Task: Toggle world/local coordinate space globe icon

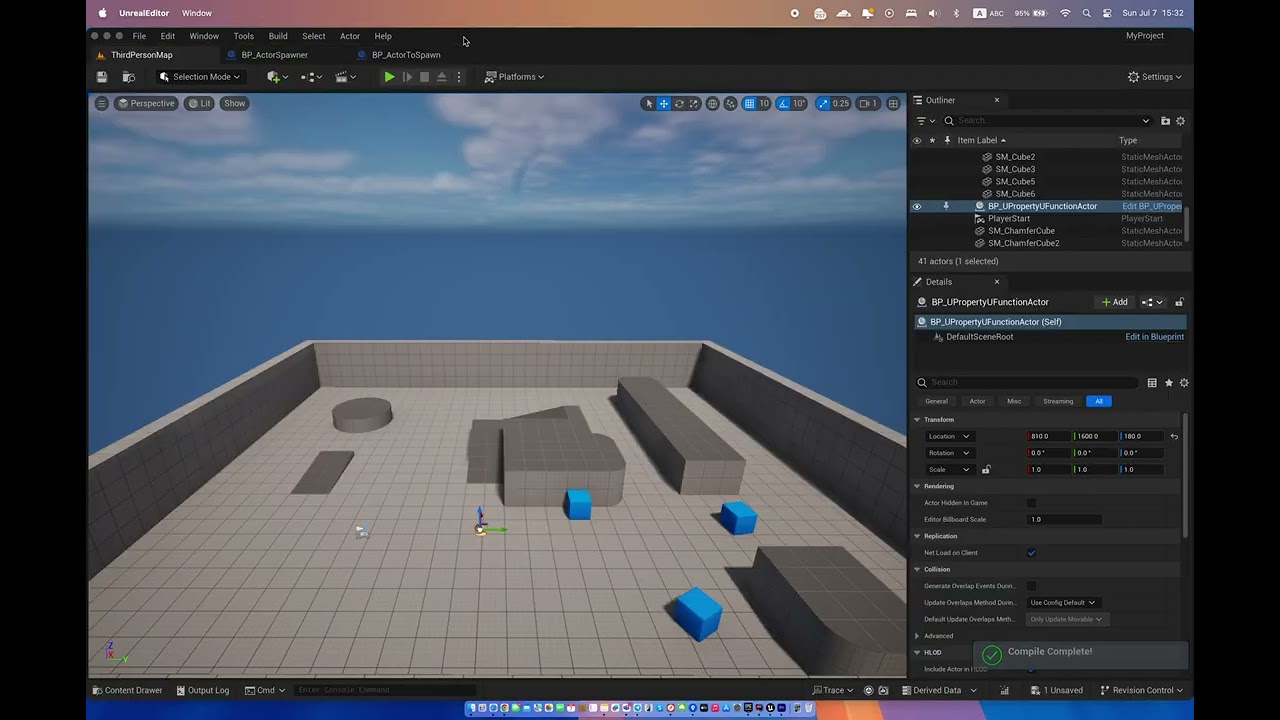Action: (713, 103)
